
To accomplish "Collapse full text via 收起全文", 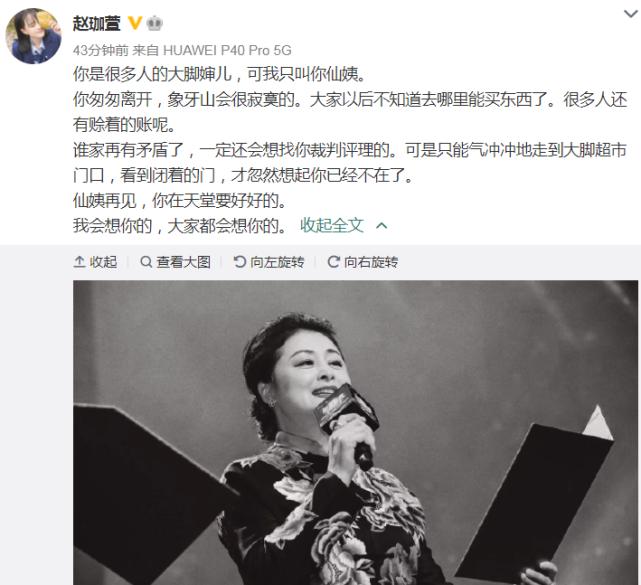I will (x=332, y=225).
